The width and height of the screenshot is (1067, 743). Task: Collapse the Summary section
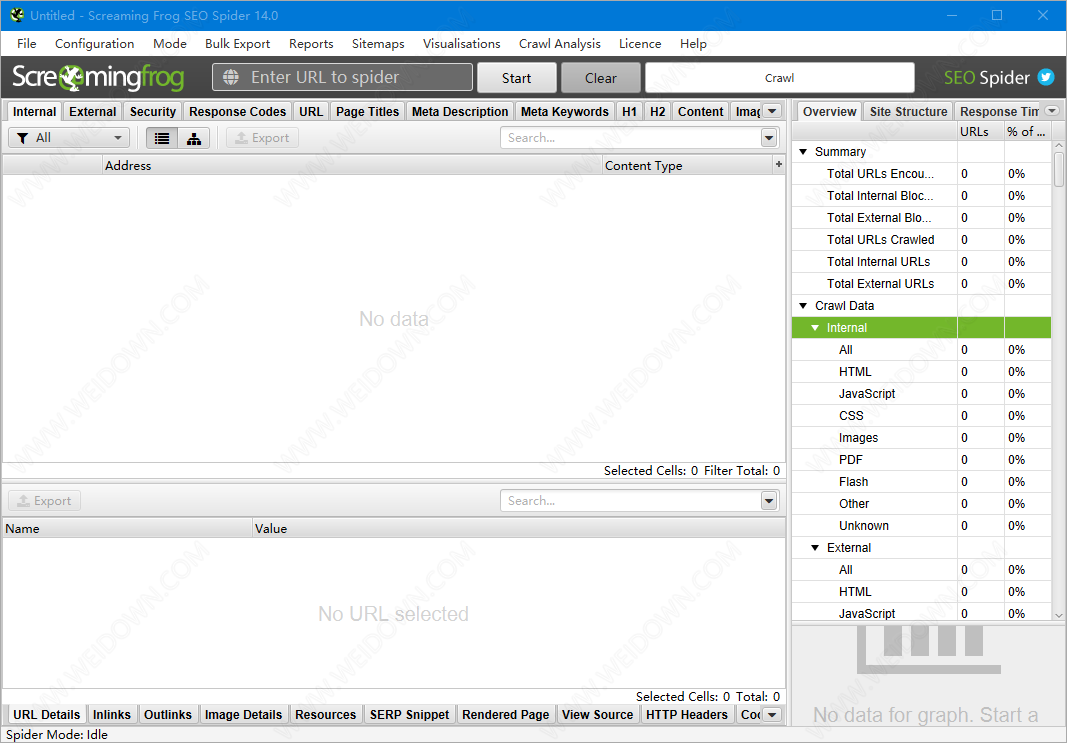point(803,152)
